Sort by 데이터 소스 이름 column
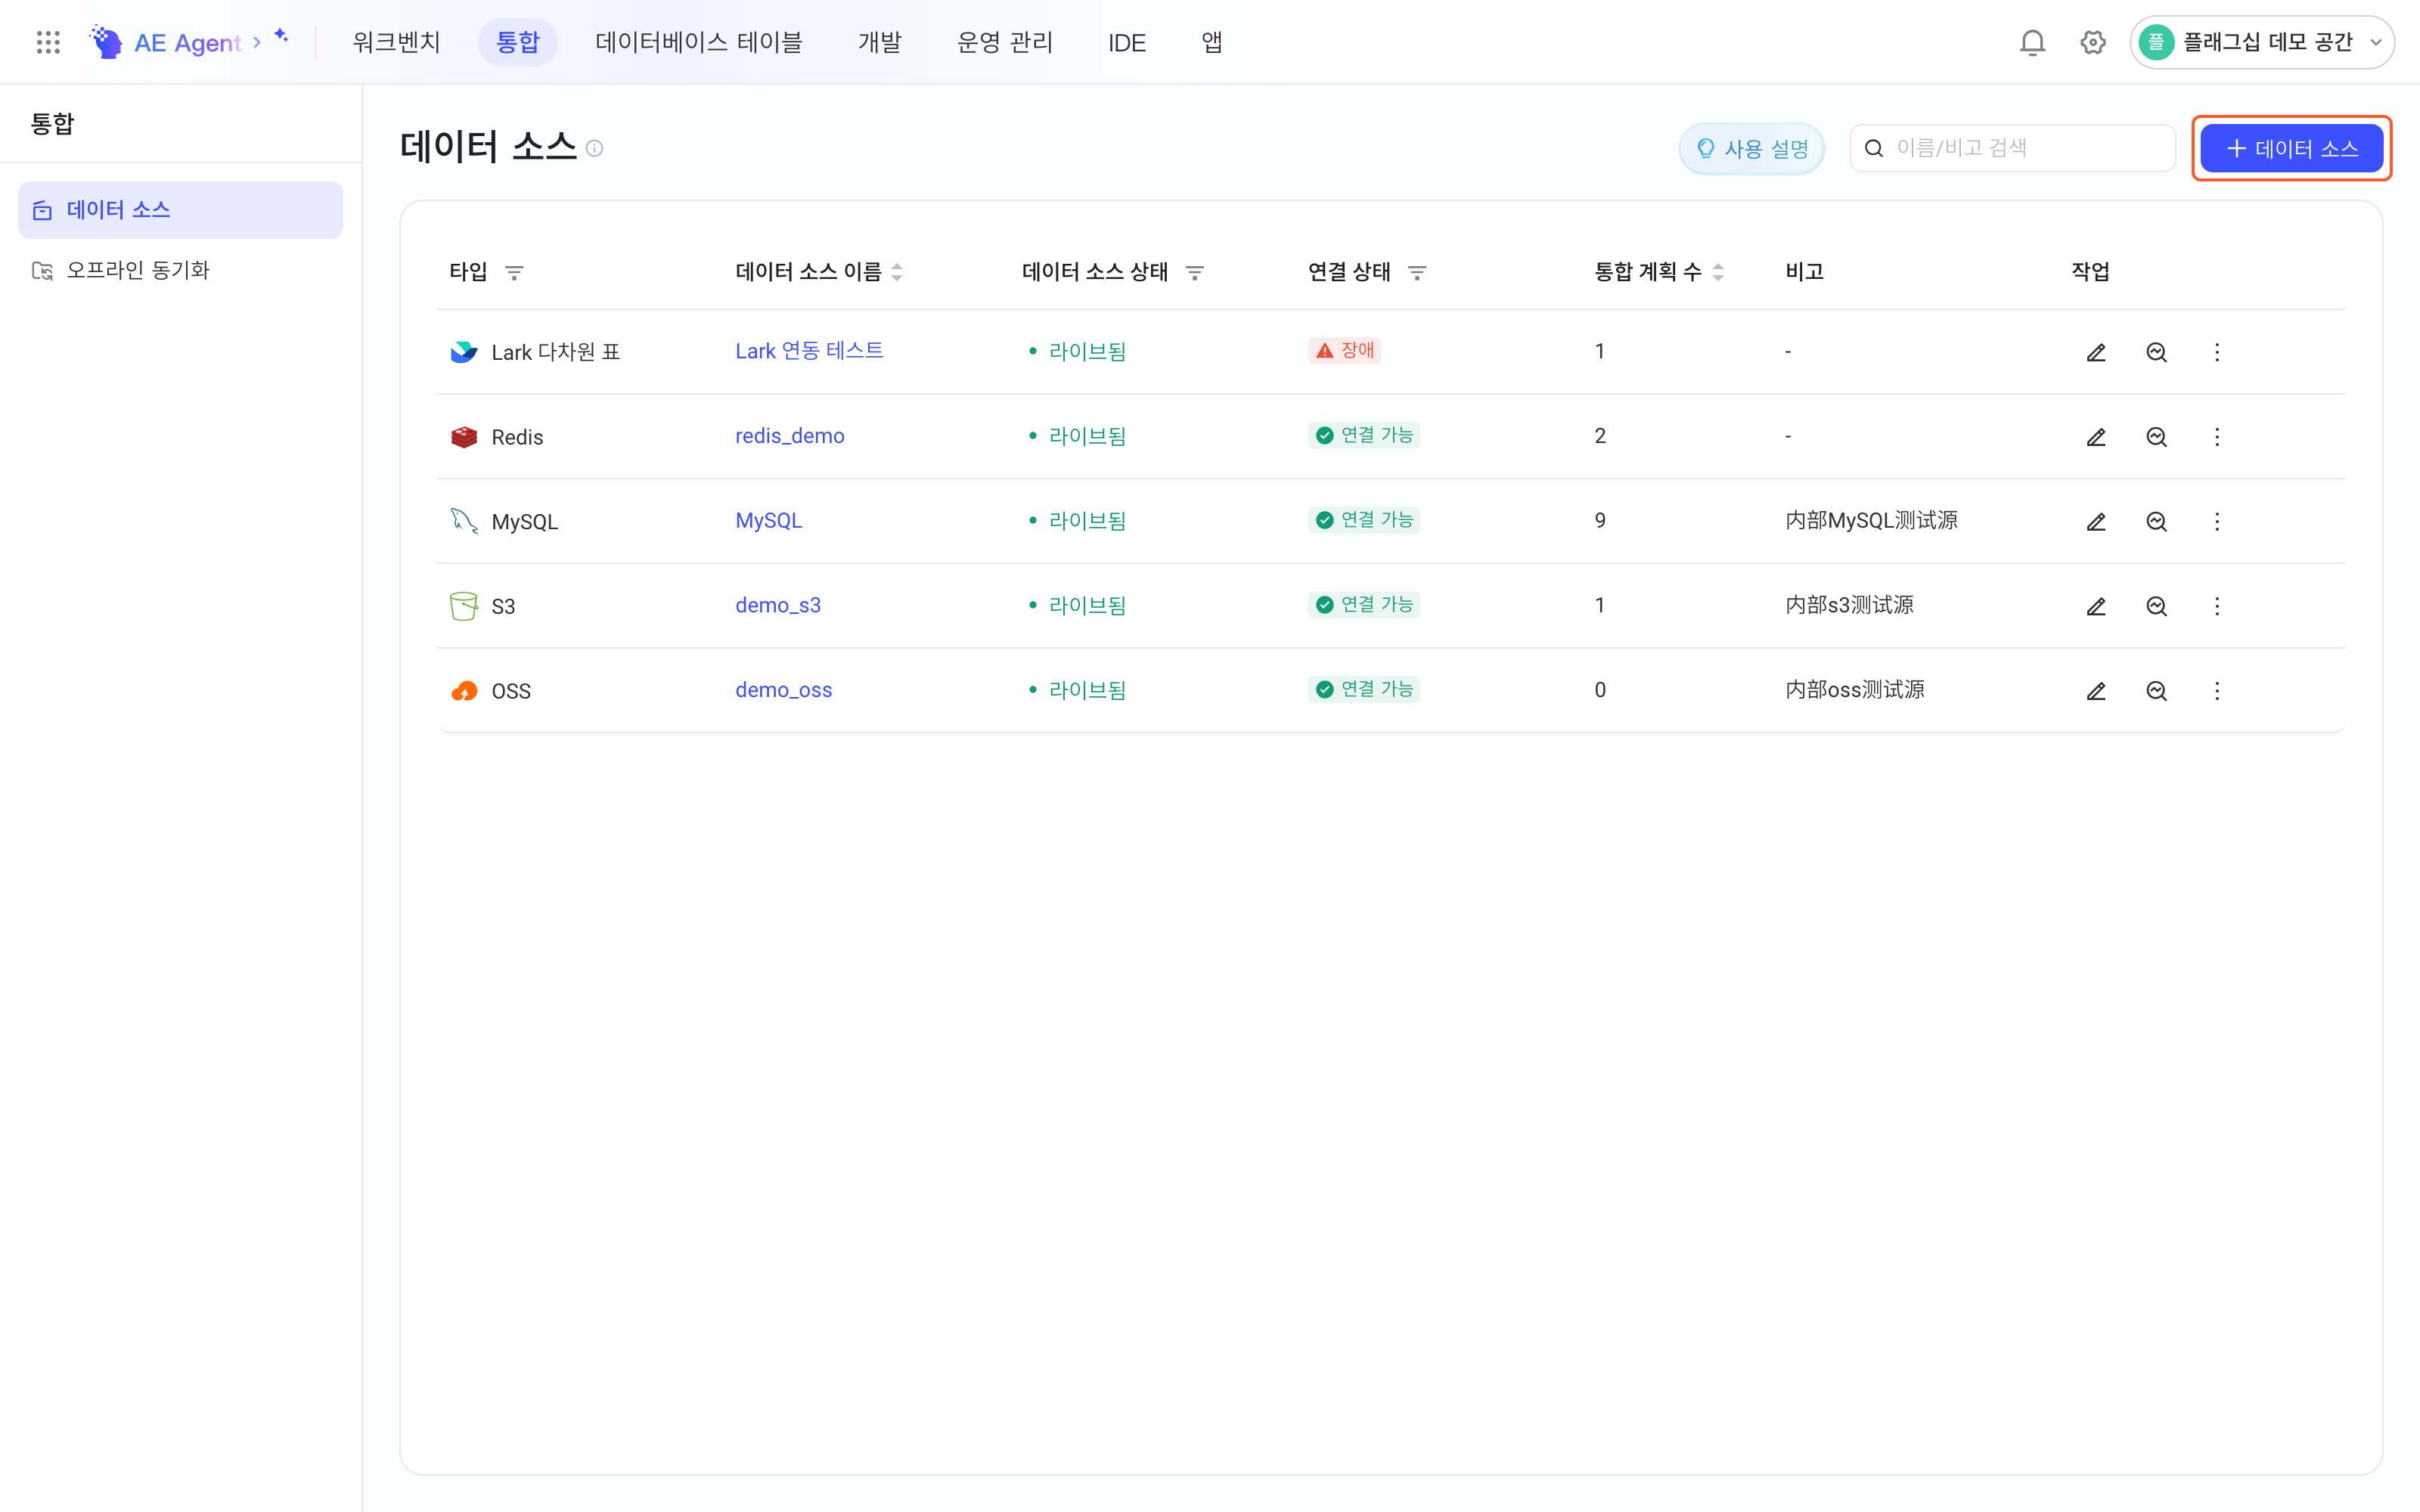The image size is (2420, 1512). pyautogui.click(x=897, y=272)
